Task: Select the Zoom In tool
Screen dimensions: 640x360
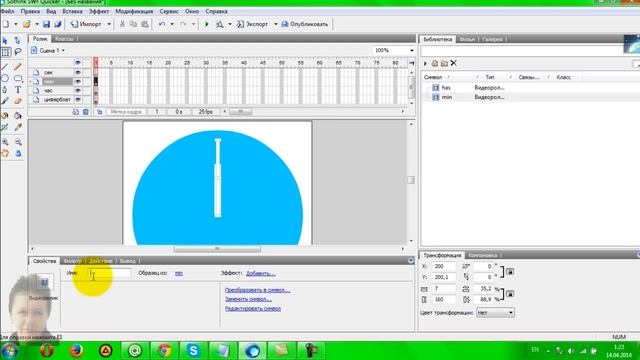Action: click(5, 142)
